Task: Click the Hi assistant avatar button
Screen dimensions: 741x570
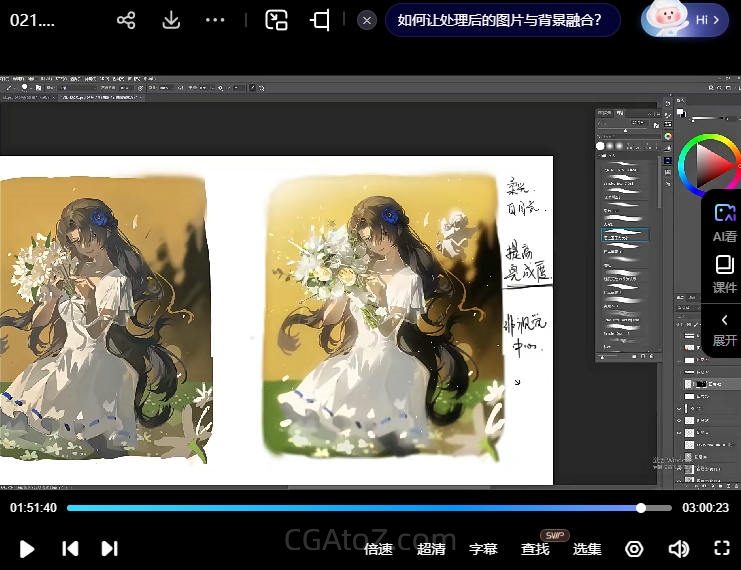Action: pyautogui.click(x=685, y=20)
